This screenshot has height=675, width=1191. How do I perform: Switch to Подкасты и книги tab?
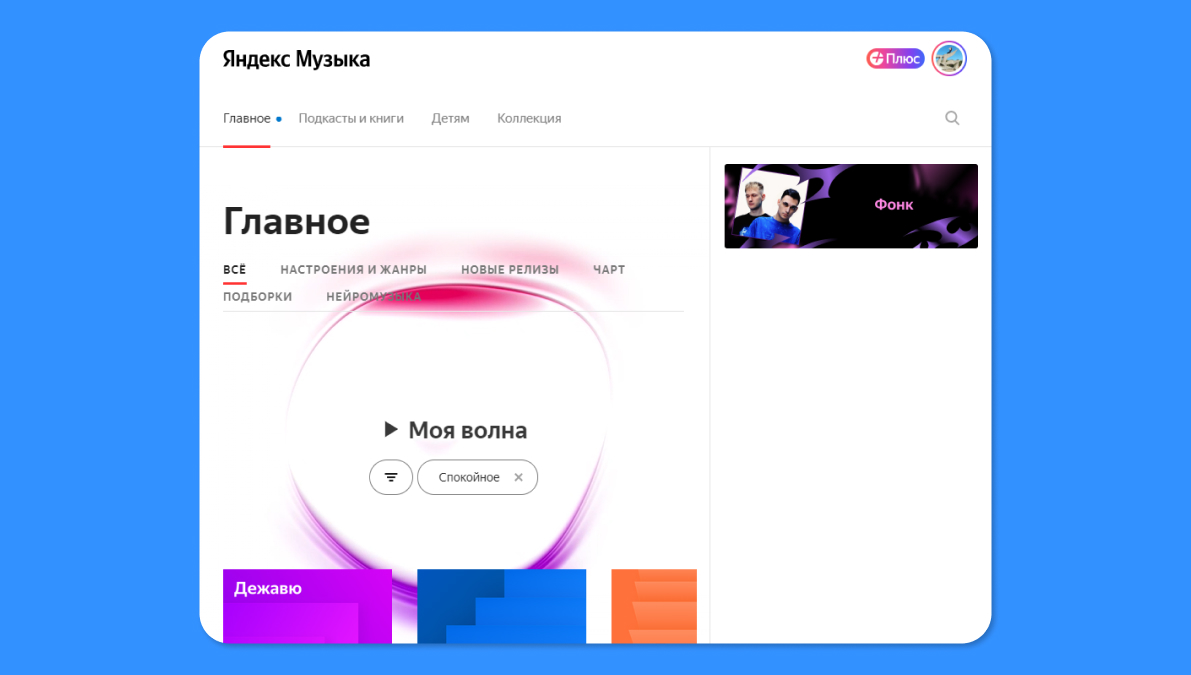pos(351,118)
